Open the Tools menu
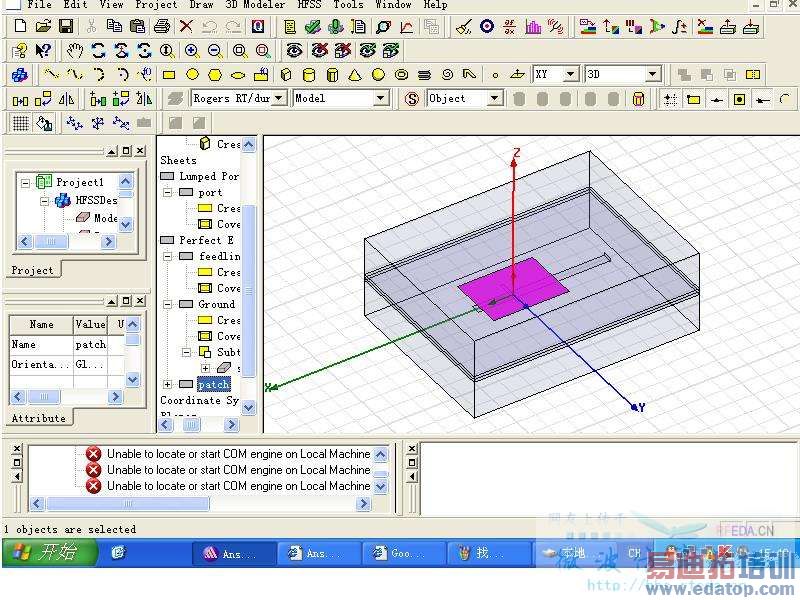Viewport: 800px width, 600px height. point(348,5)
